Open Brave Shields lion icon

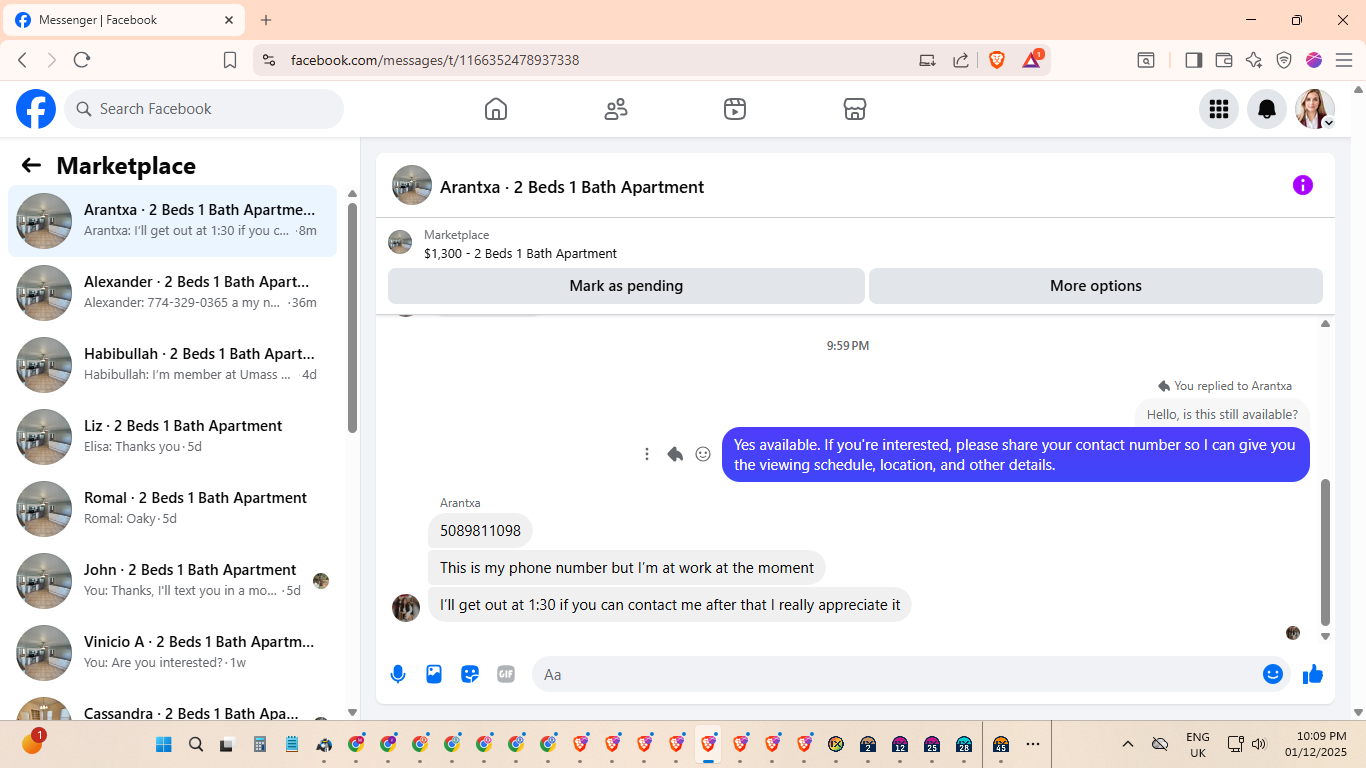point(997,60)
